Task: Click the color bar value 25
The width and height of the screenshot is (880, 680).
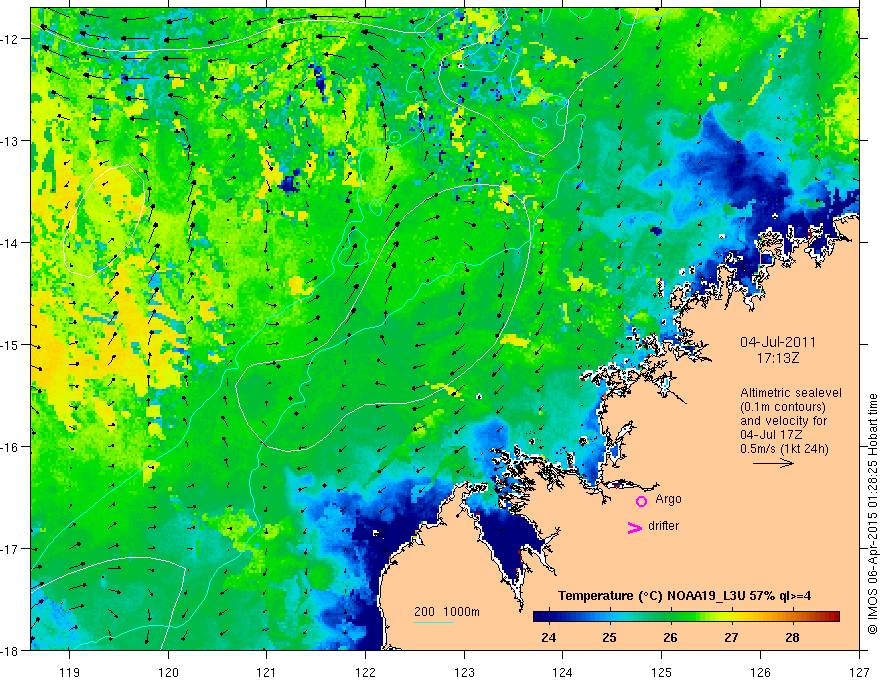Action: pyautogui.click(x=609, y=638)
